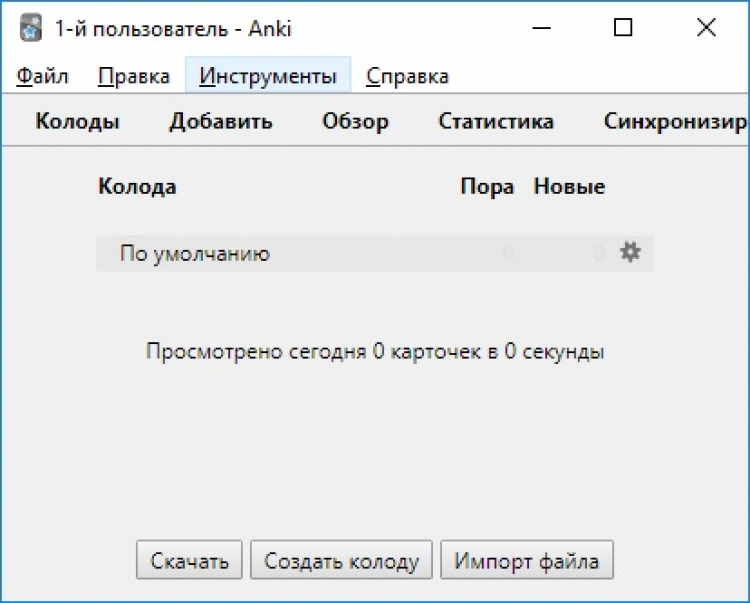Expand the Инструменты menu
This screenshot has width=750, height=603.
click(x=268, y=76)
